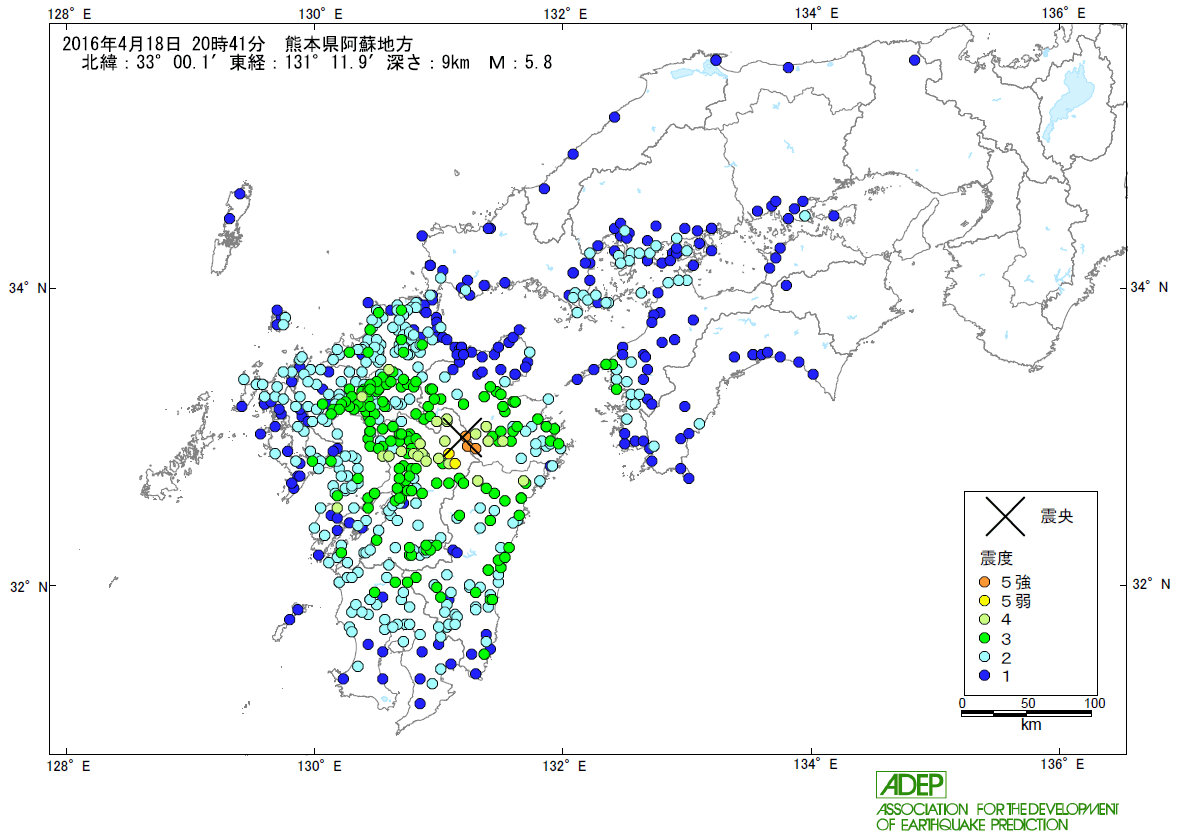Select the light green intensity 4 legend dot

click(x=985, y=620)
